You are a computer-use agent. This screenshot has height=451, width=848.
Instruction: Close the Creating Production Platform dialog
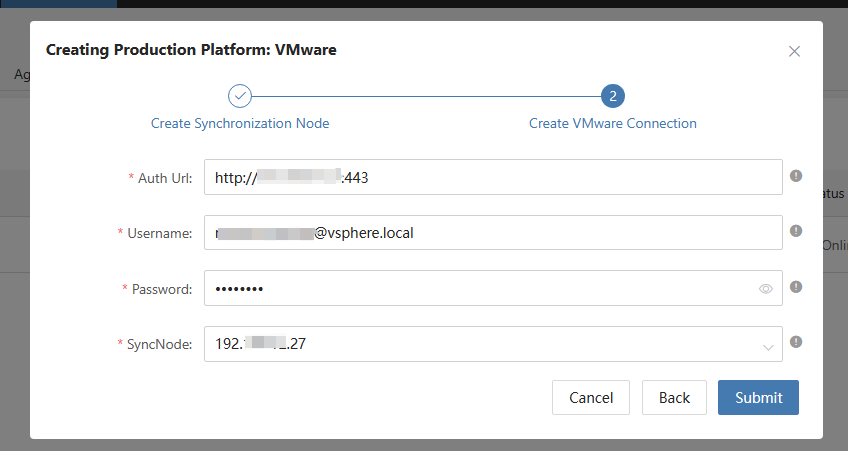pyautogui.click(x=794, y=51)
